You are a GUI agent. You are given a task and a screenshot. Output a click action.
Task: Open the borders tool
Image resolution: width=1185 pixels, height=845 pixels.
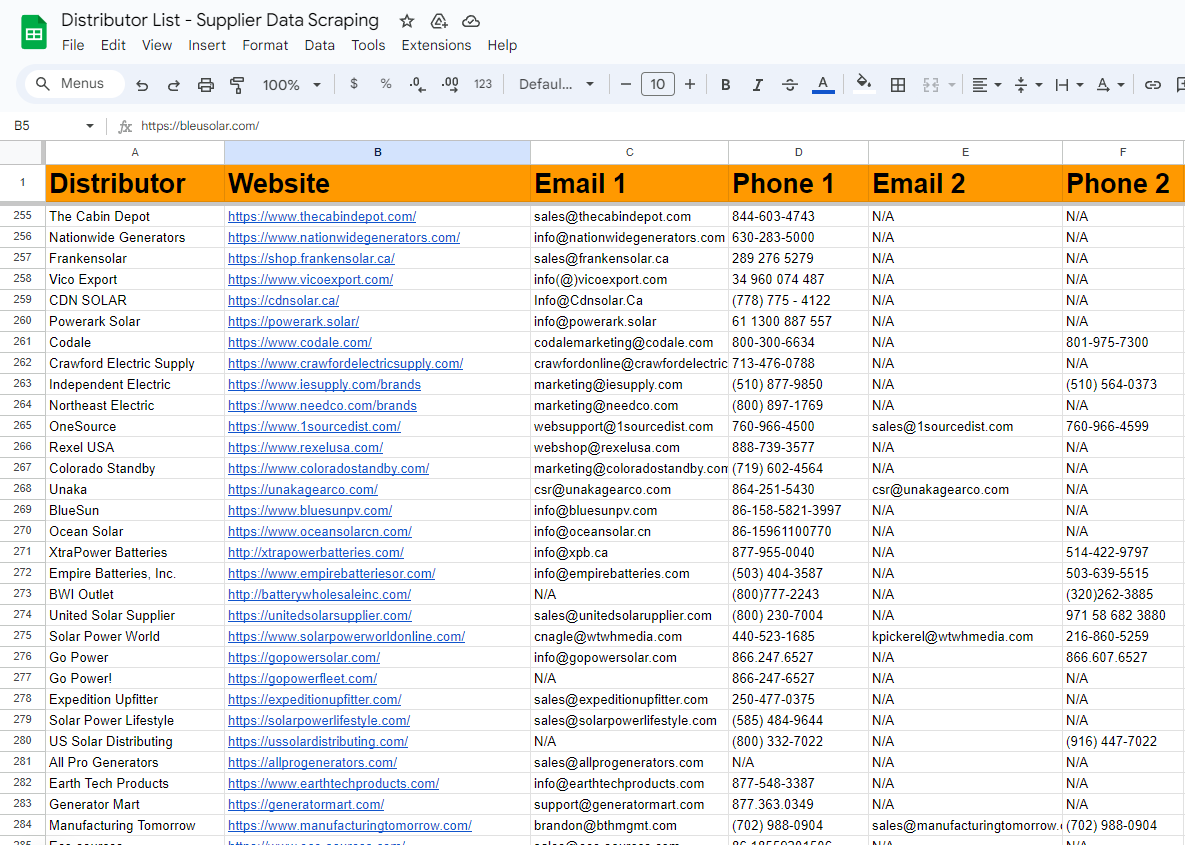click(x=898, y=85)
